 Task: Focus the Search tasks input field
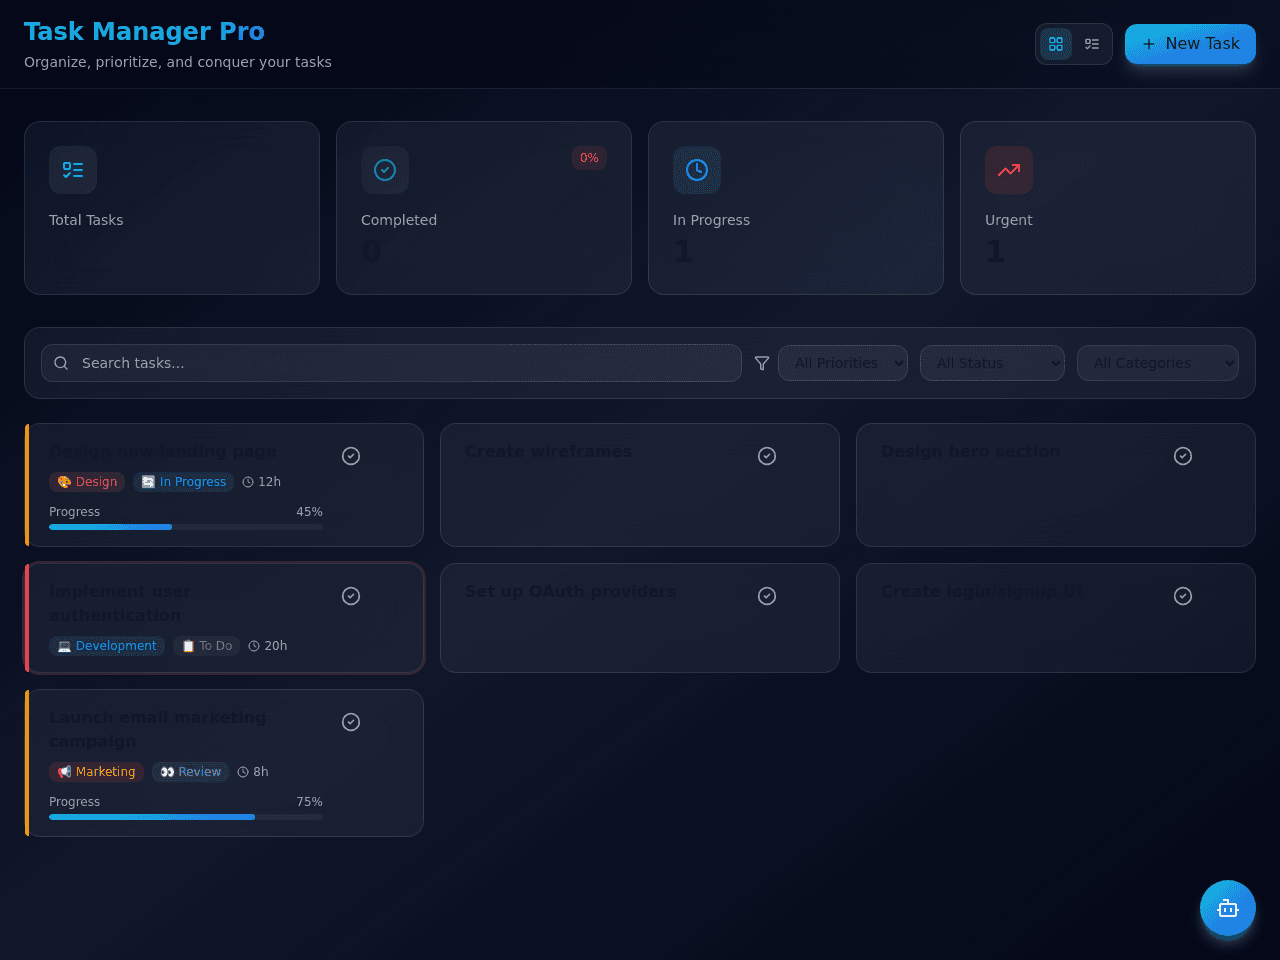click(x=391, y=363)
